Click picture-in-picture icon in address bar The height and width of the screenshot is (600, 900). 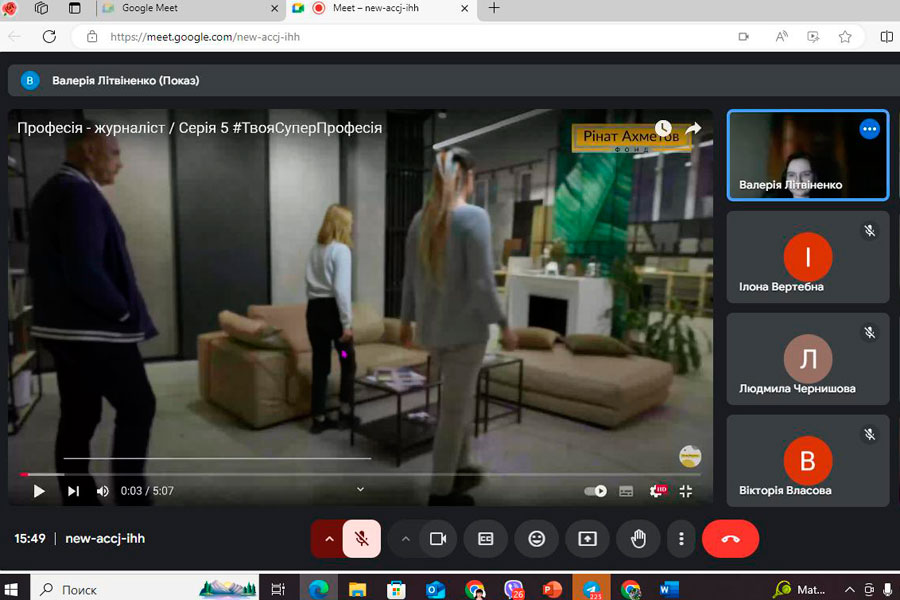coord(813,37)
